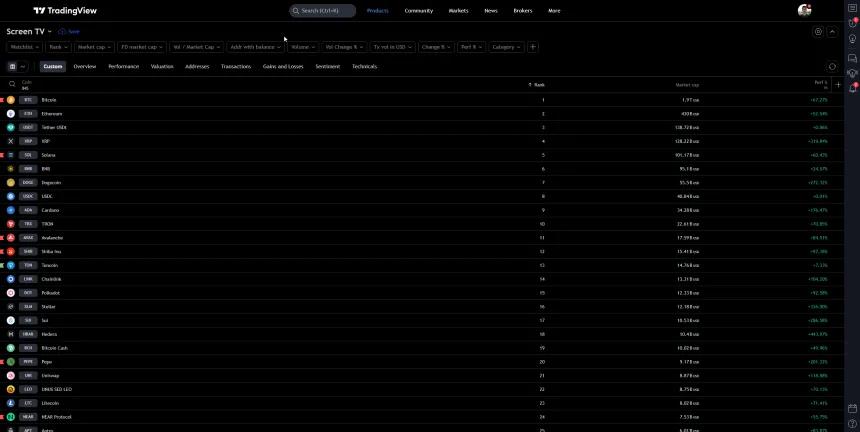Click the Cardano coin logo
Viewport: 860px width, 432px height.
click(10, 210)
